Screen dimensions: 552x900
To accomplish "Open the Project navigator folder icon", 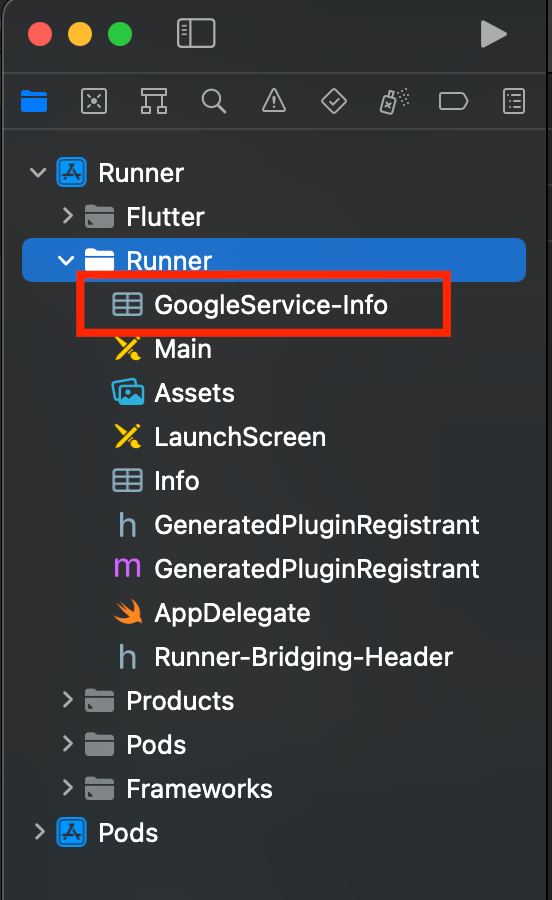I will [34, 102].
